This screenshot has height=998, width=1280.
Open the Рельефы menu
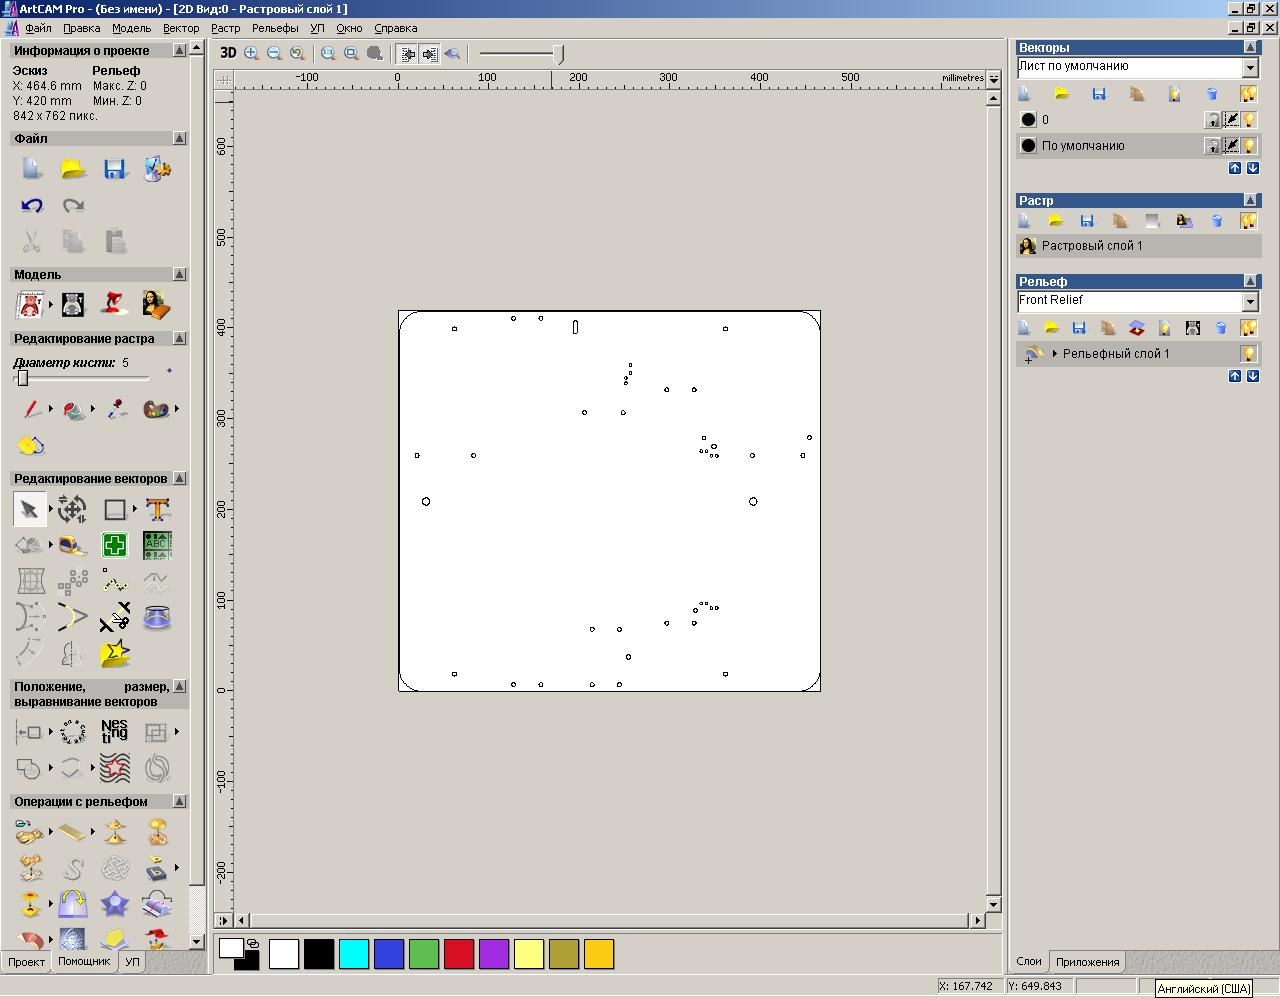click(x=275, y=28)
